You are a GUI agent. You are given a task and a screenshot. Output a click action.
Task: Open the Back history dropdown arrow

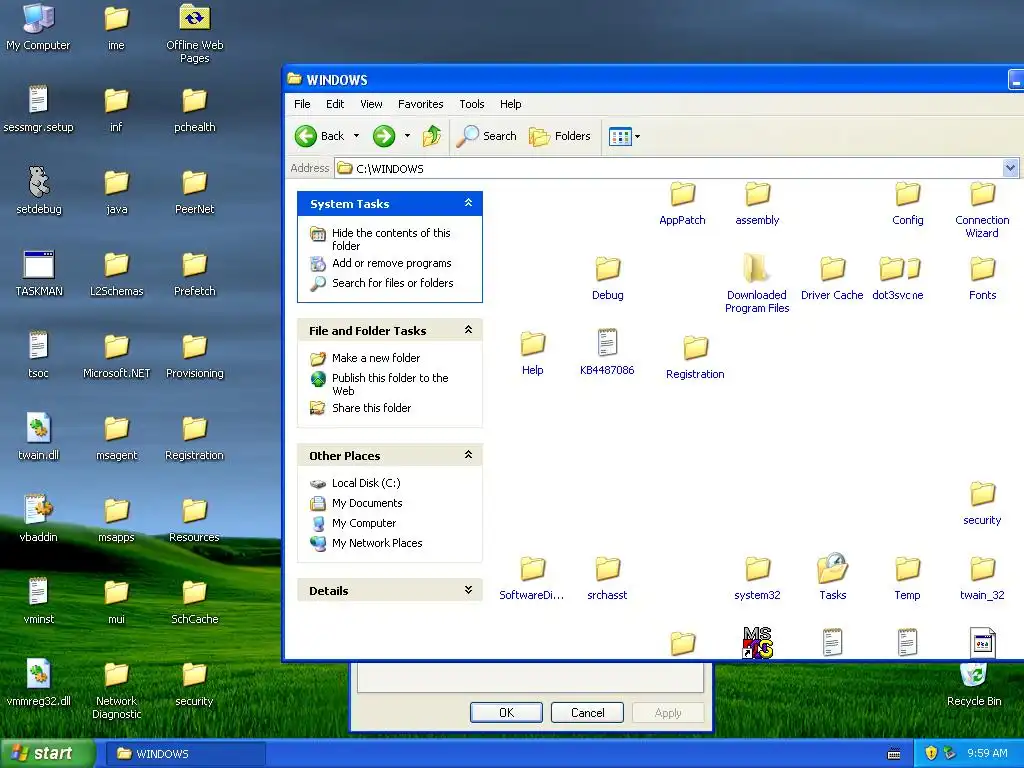[x=357, y=136]
